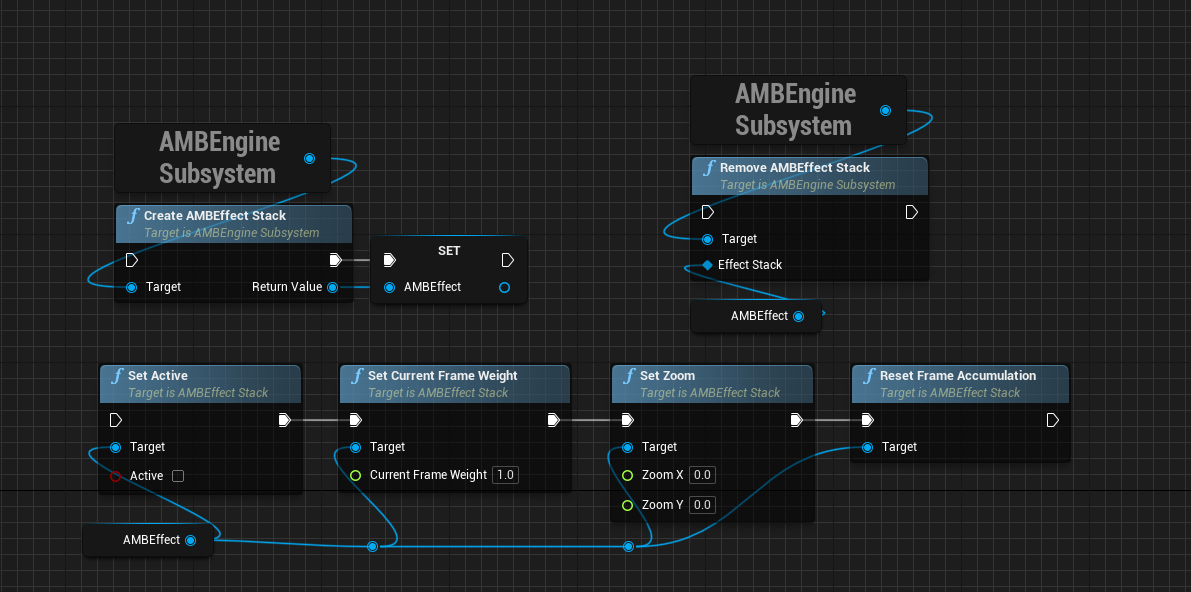Click the SET node exec input pin
This screenshot has height=592, width=1191.
390,261
